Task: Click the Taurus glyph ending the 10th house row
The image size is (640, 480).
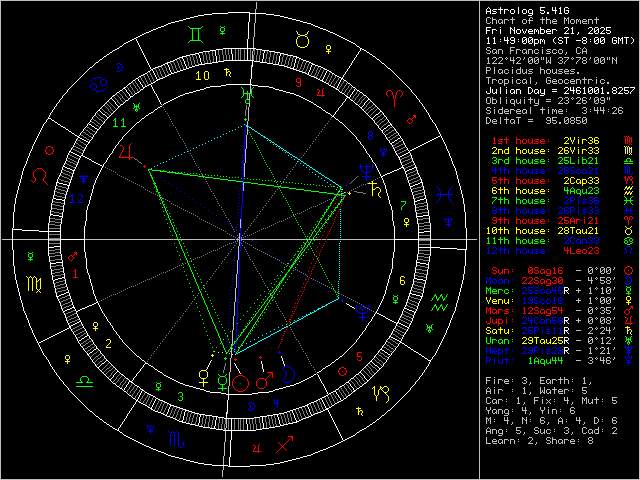Action: coord(629,231)
